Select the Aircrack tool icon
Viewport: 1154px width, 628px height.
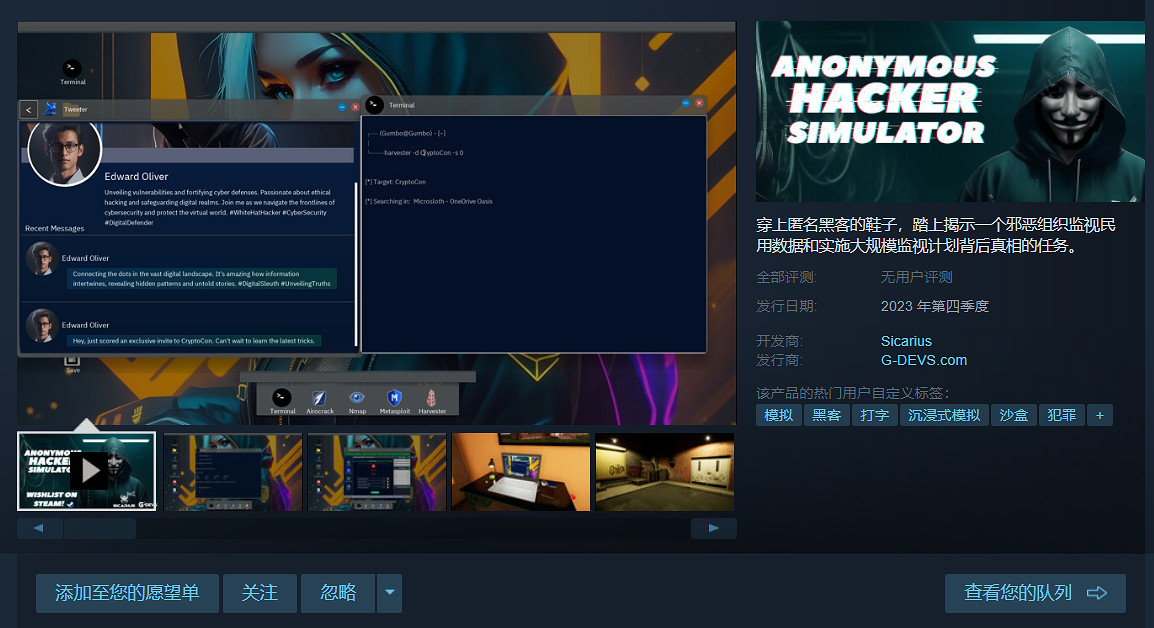coord(319,399)
